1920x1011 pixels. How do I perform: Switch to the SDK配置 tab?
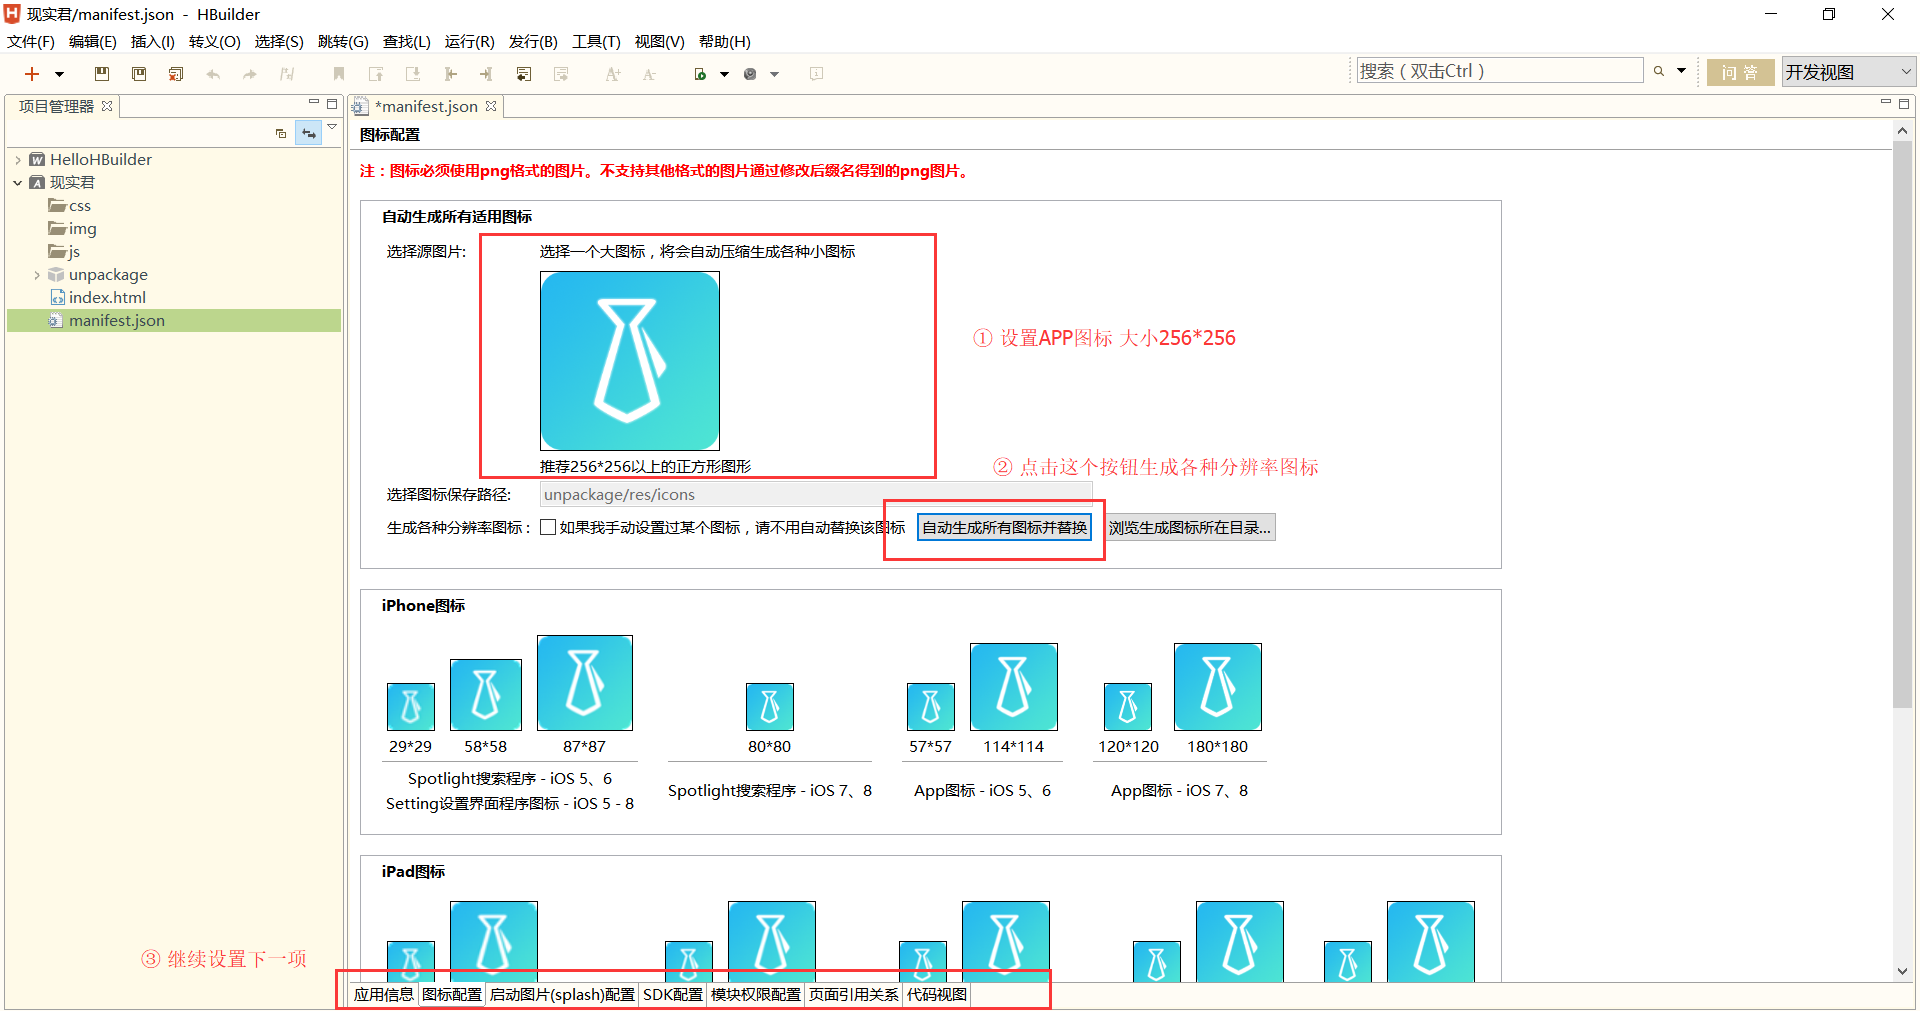pyautogui.click(x=672, y=994)
